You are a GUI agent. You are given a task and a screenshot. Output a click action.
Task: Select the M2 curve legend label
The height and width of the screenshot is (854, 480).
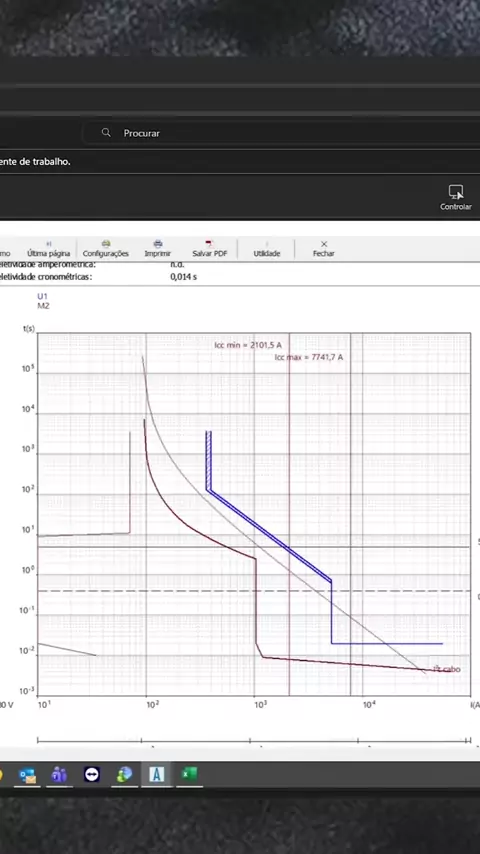[x=43, y=306]
